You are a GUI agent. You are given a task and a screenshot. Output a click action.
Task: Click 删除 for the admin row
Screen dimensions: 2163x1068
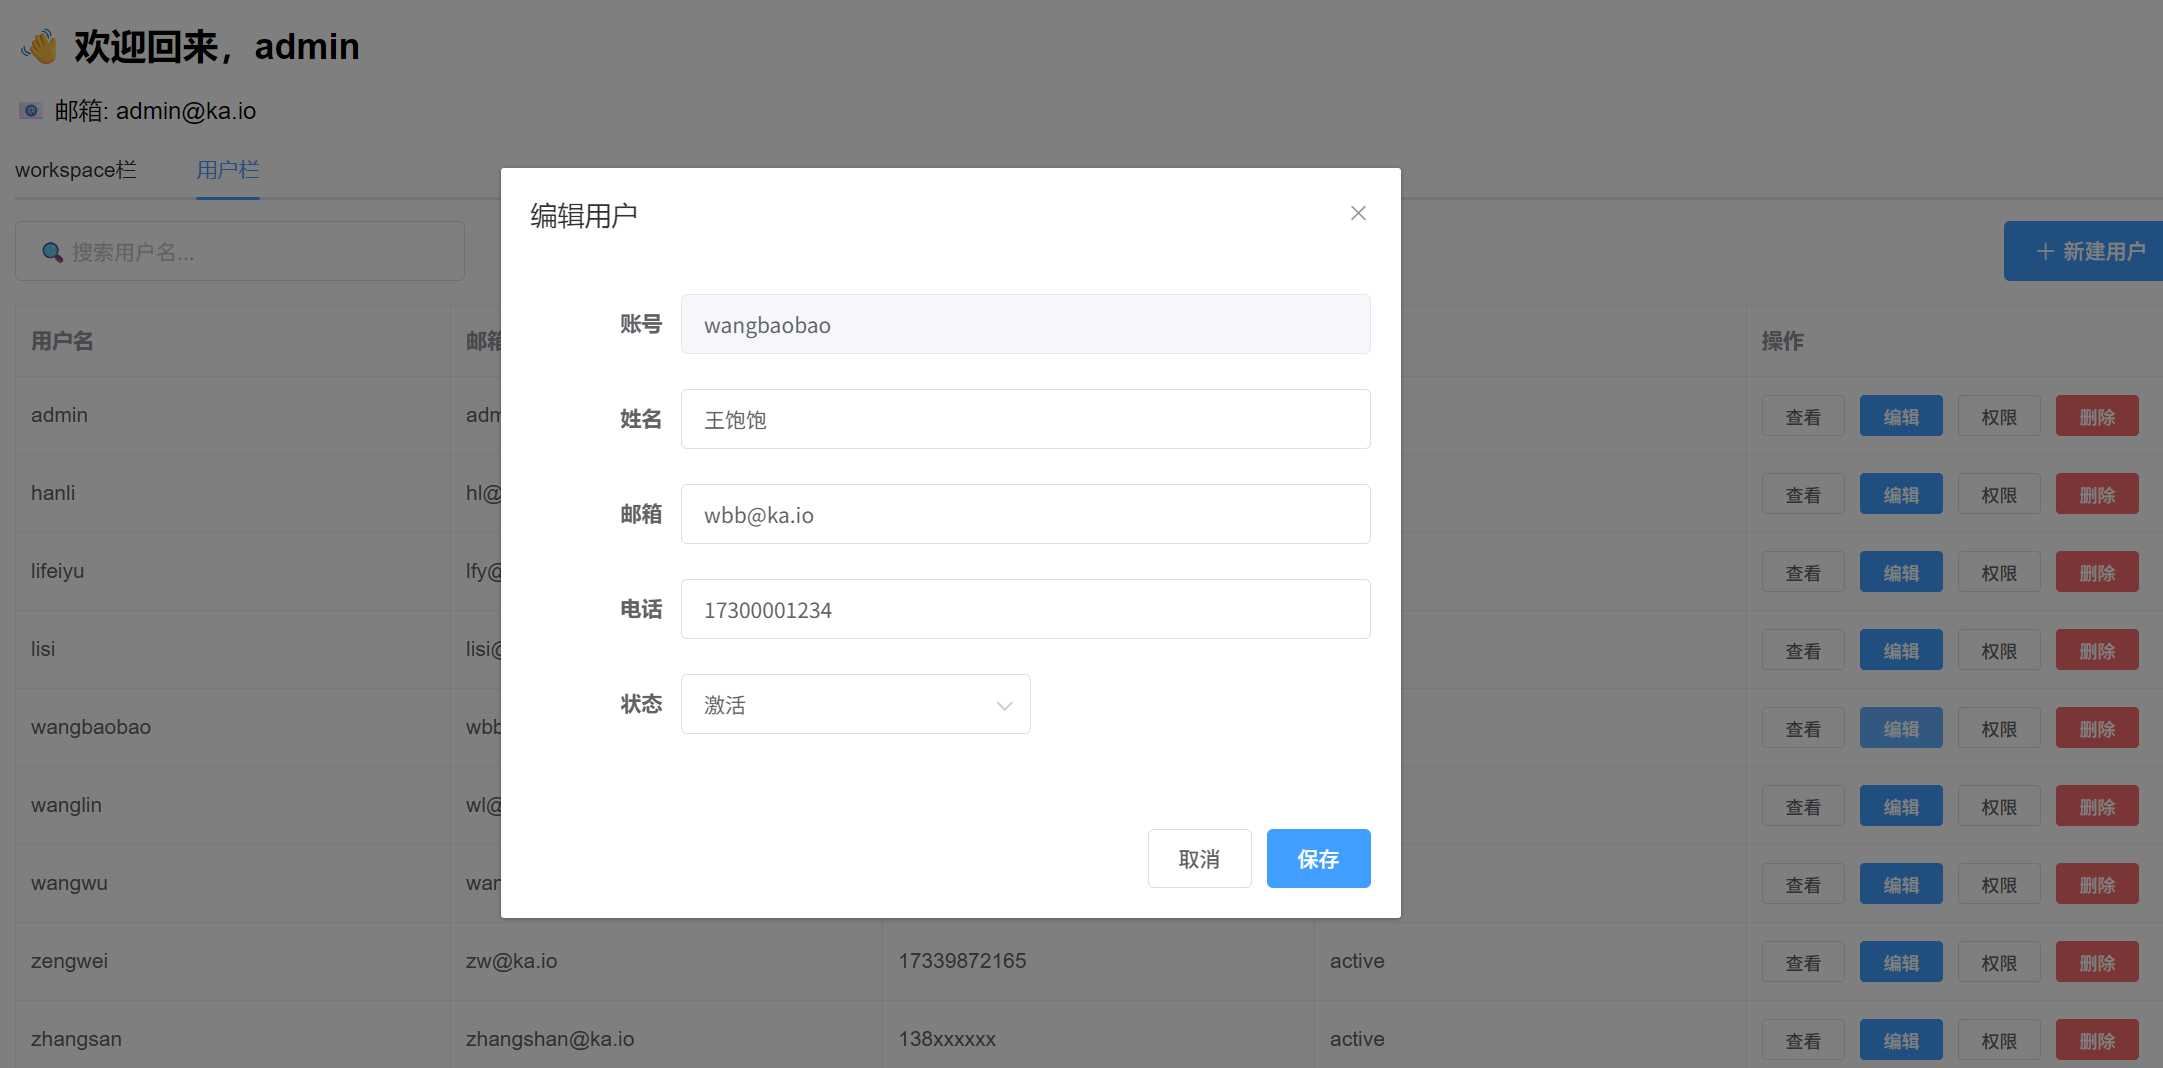2097,417
